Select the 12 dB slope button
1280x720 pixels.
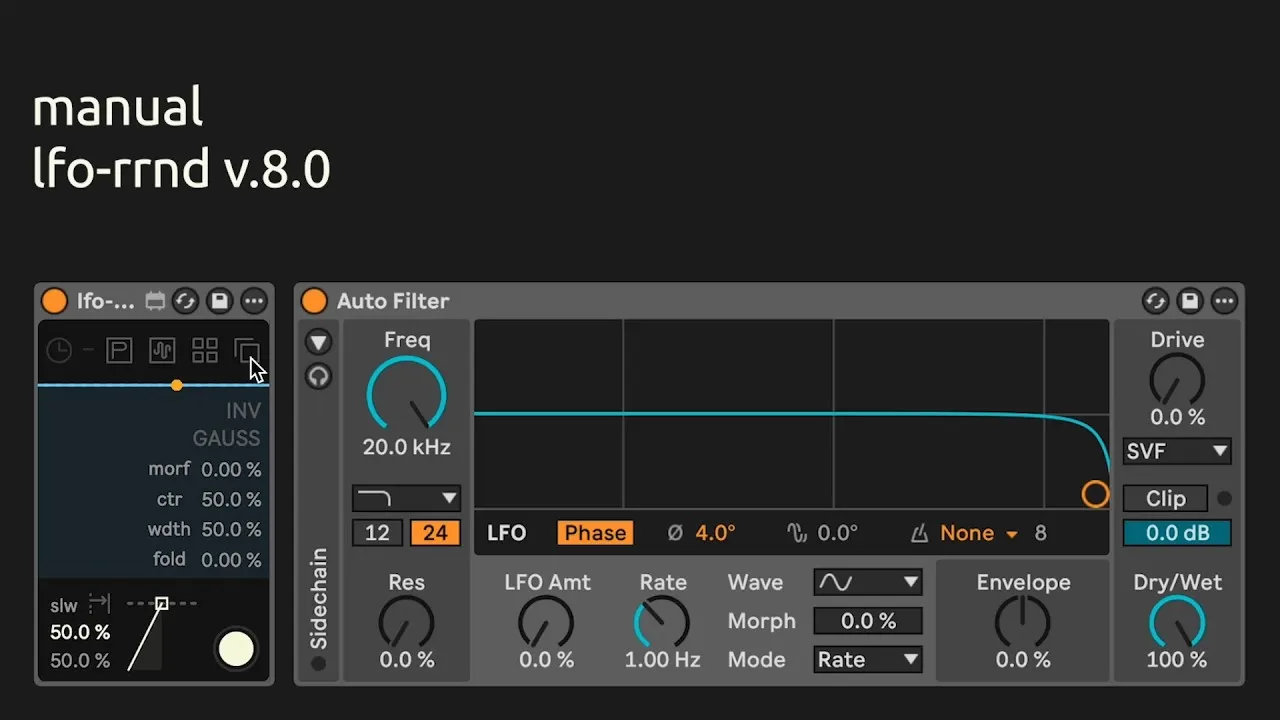point(377,533)
